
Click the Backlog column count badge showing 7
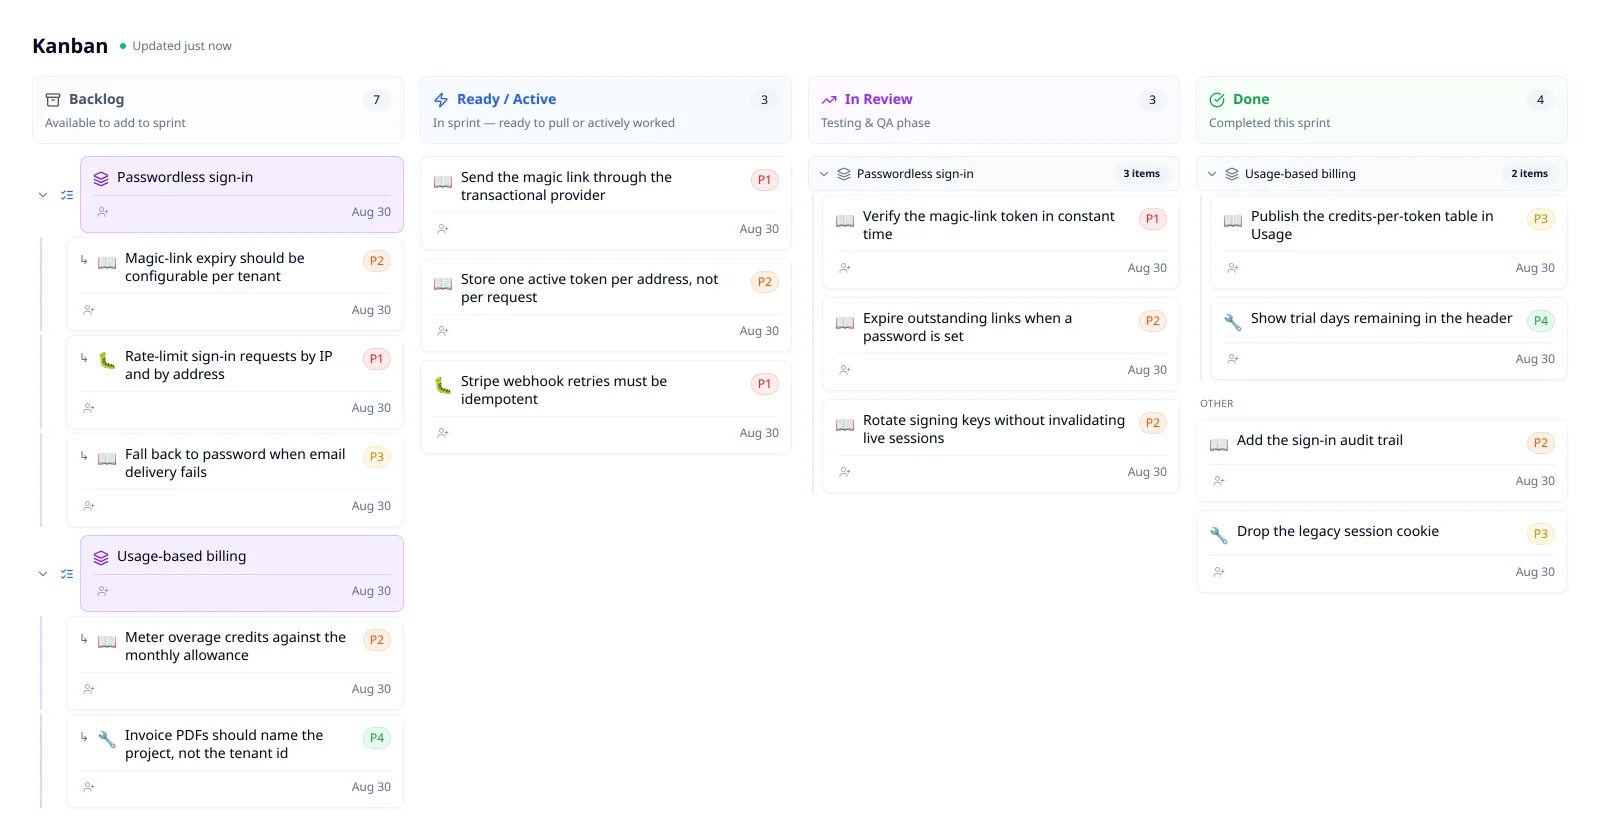(376, 100)
